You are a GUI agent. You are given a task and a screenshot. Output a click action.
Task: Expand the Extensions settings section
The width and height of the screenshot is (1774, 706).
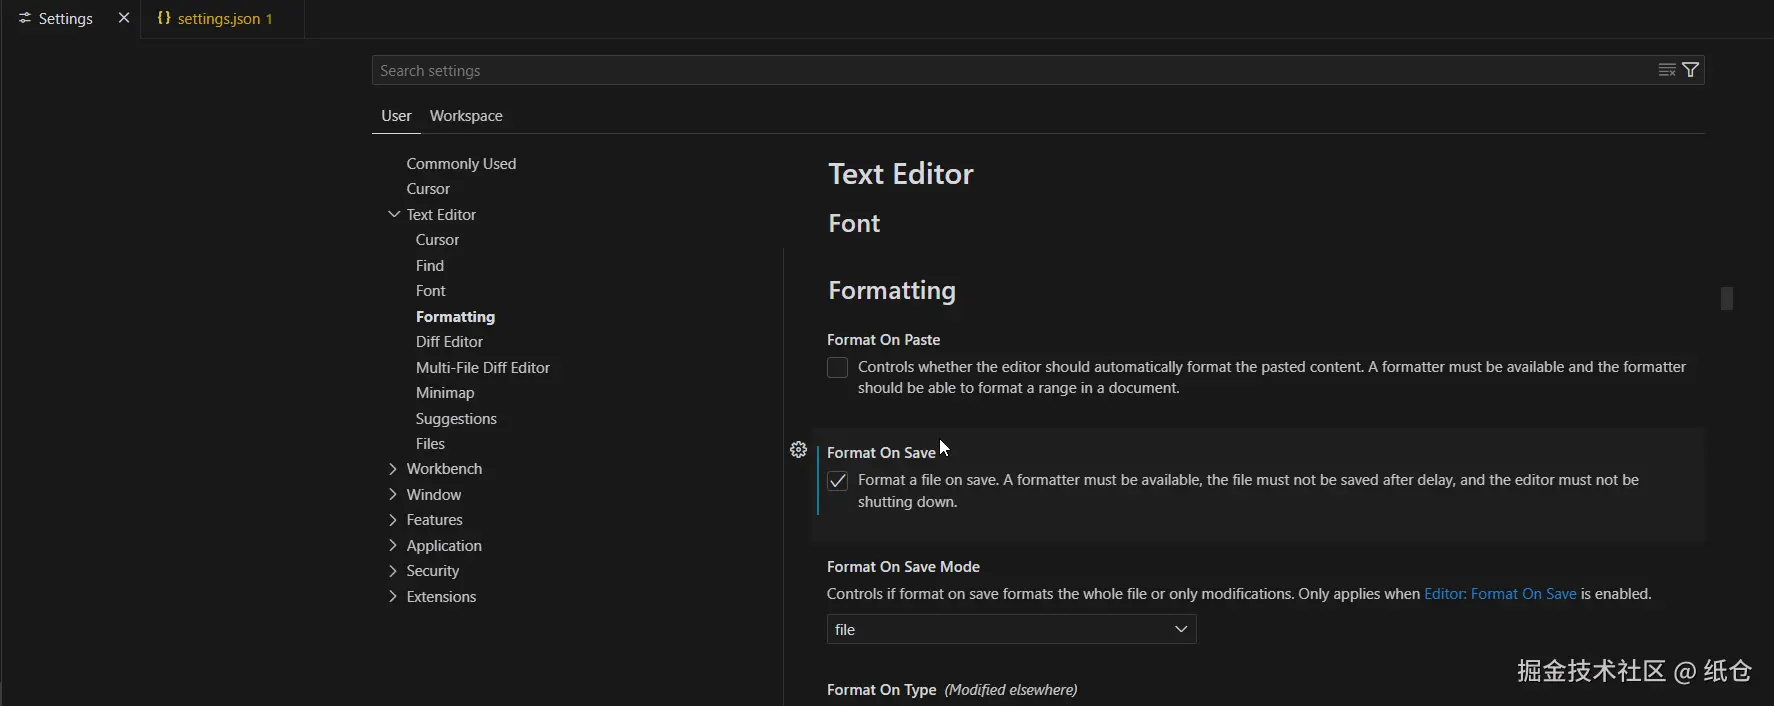coord(393,597)
